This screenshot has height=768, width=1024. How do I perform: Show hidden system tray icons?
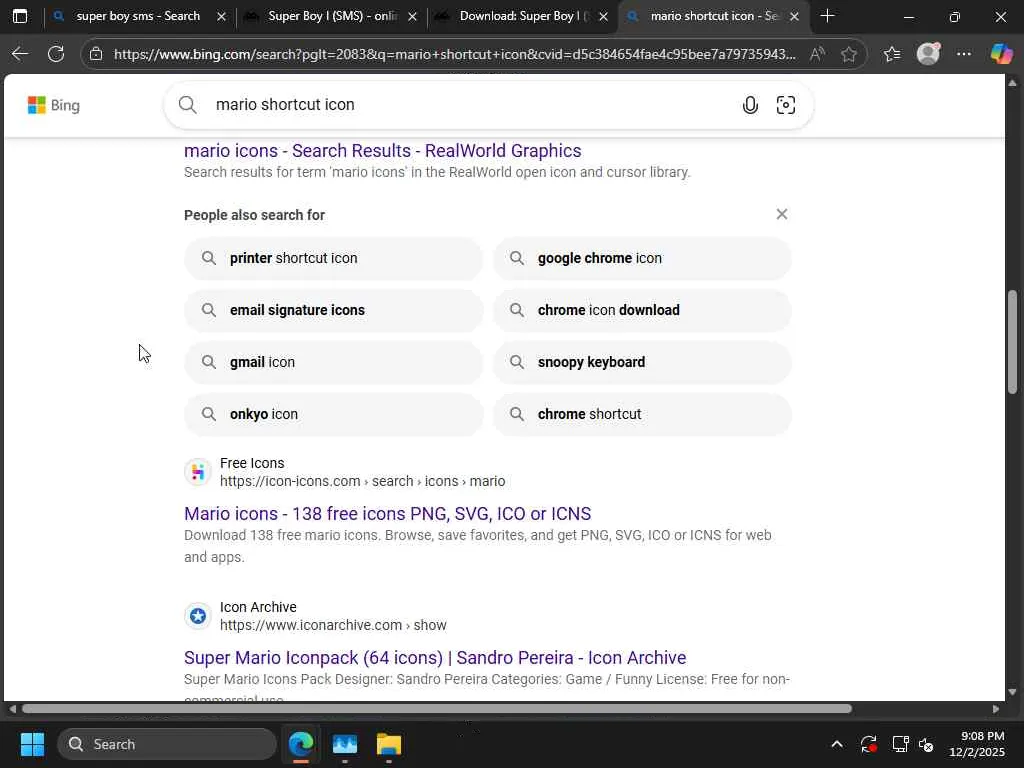click(x=837, y=744)
